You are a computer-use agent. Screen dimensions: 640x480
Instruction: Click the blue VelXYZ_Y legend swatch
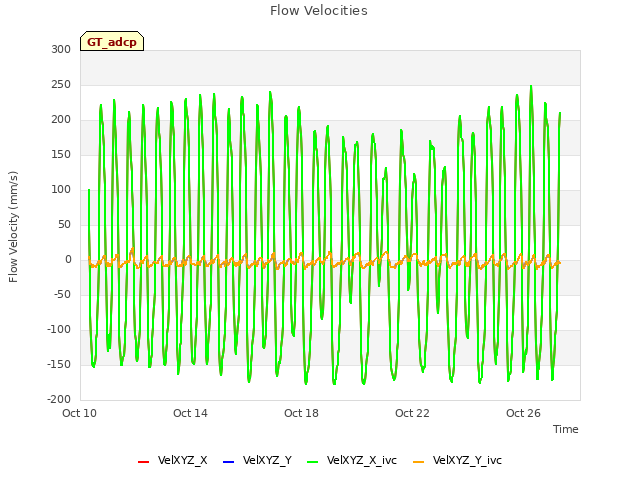point(229,462)
